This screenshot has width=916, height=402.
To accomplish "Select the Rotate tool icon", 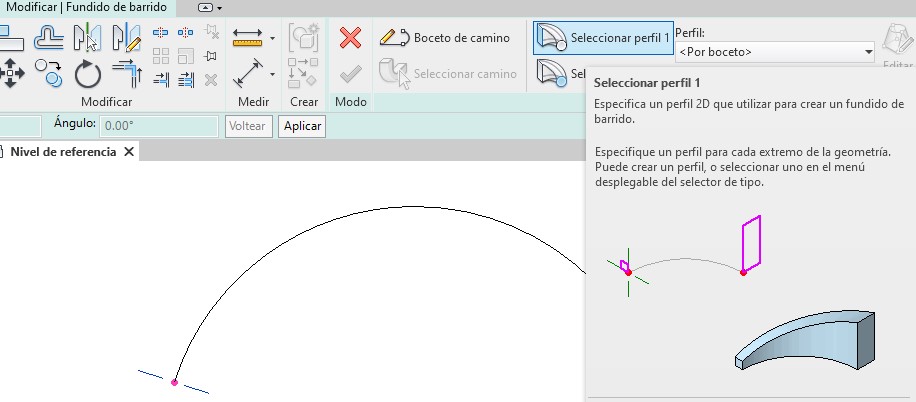I will pyautogui.click(x=88, y=74).
